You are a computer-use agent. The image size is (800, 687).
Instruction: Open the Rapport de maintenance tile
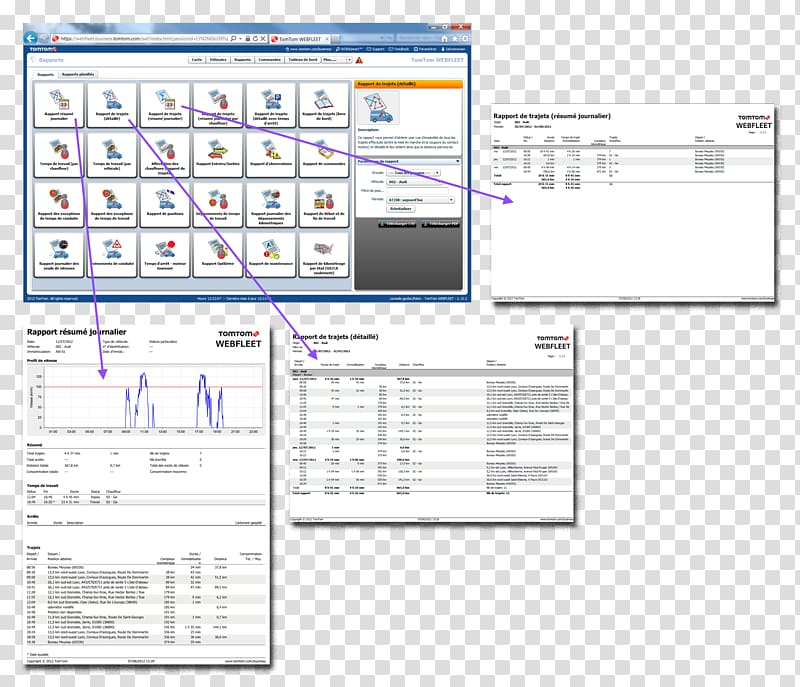[271, 255]
